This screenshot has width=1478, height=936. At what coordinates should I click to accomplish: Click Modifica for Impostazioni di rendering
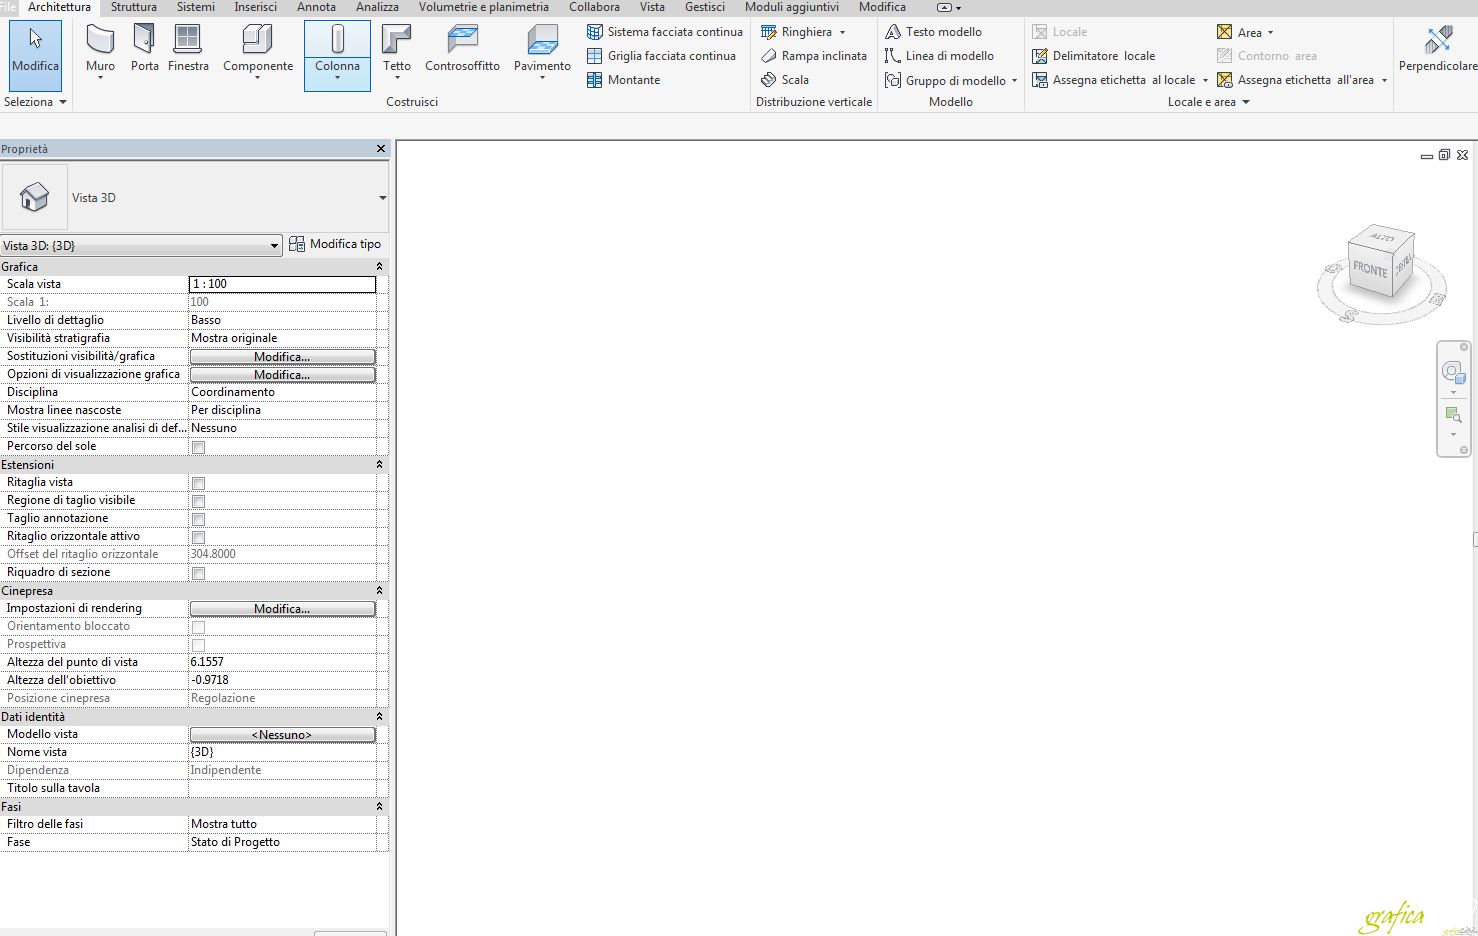pos(281,608)
